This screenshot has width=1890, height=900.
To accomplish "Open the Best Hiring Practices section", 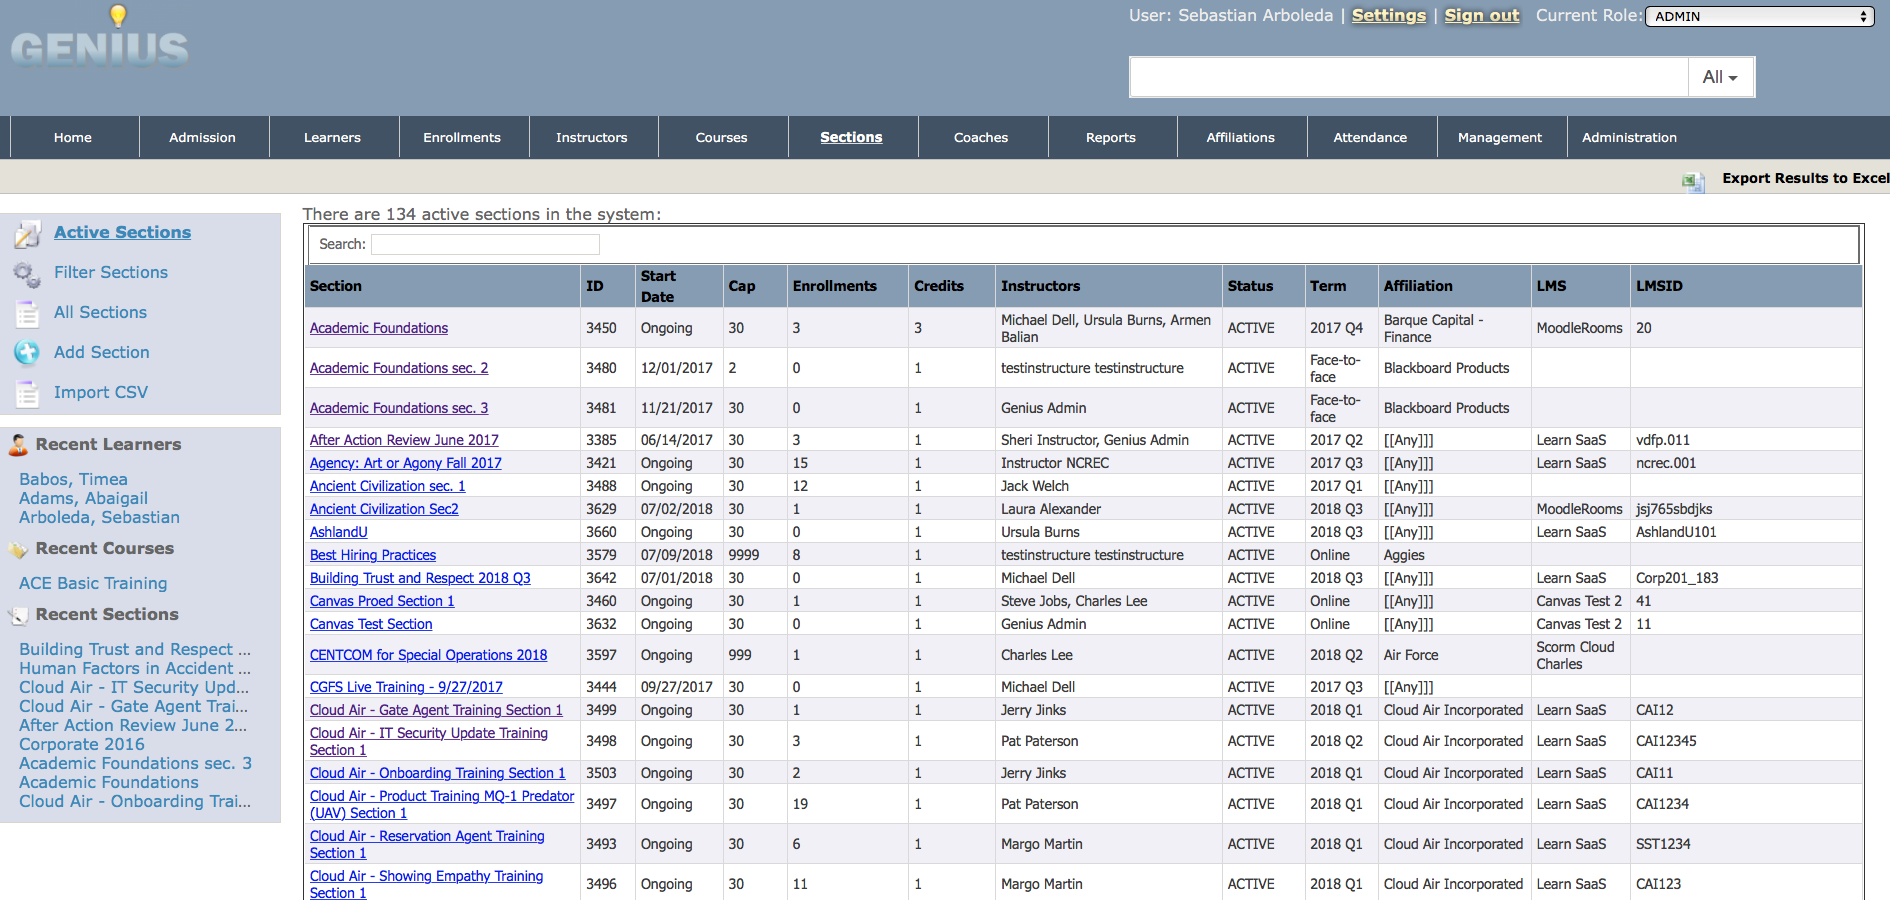I will [x=372, y=555].
